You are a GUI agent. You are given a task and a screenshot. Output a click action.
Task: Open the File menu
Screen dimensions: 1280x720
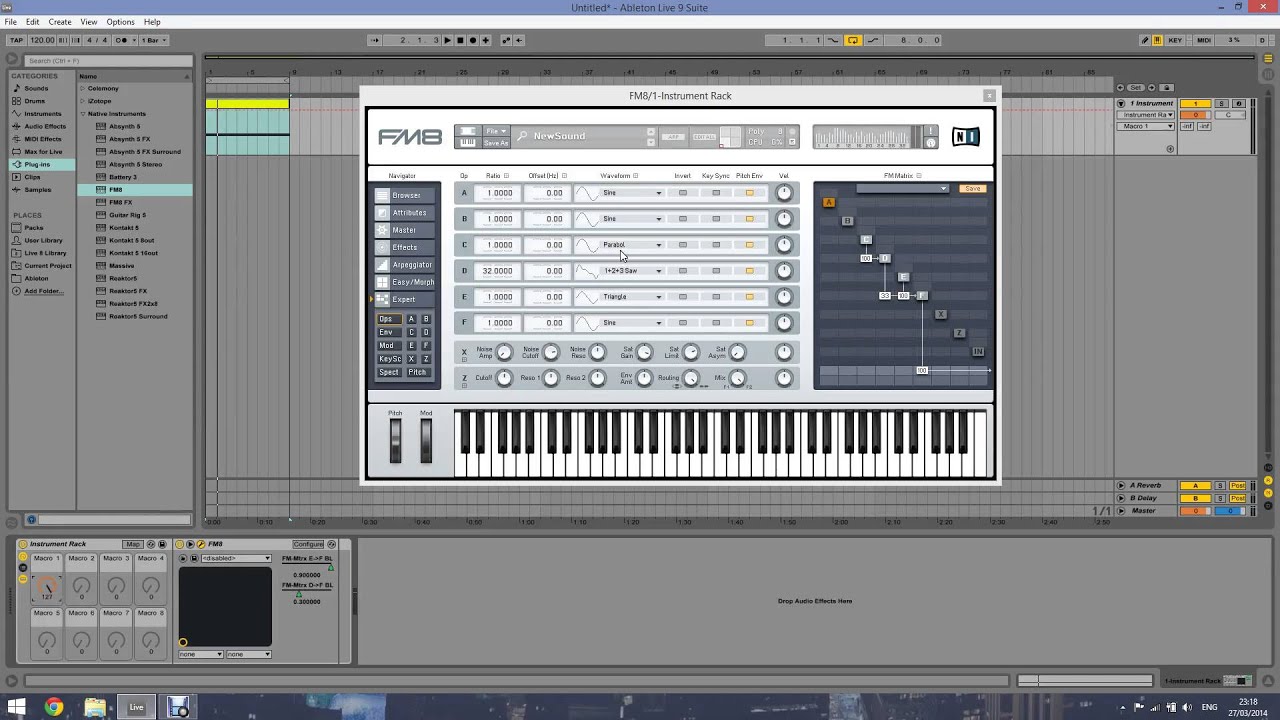tap(10, 22)
